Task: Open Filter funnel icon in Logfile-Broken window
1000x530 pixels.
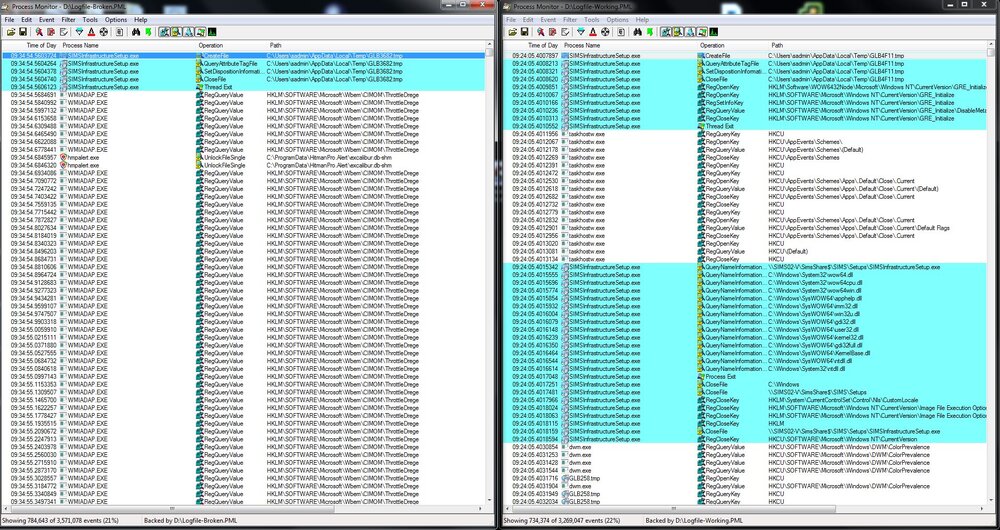Action: [x=79, y=32]
